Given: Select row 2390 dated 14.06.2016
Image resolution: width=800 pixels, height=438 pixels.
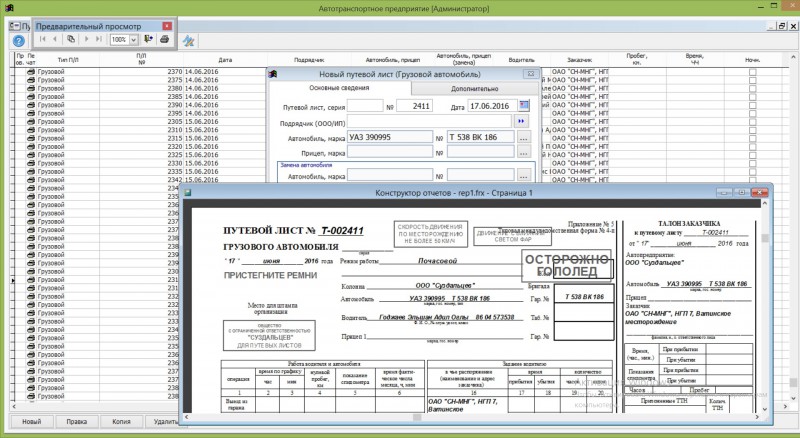Looking at the screenshot, I should [140, 105].
